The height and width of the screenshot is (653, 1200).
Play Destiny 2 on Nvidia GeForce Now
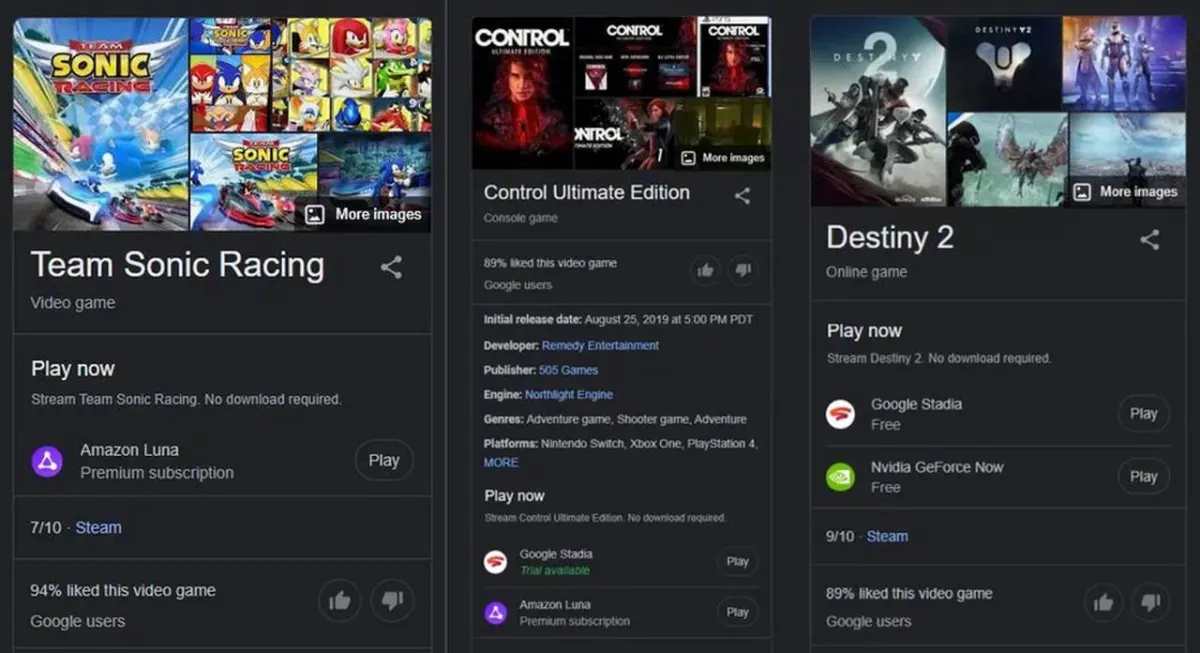(x=1143, y=476)
